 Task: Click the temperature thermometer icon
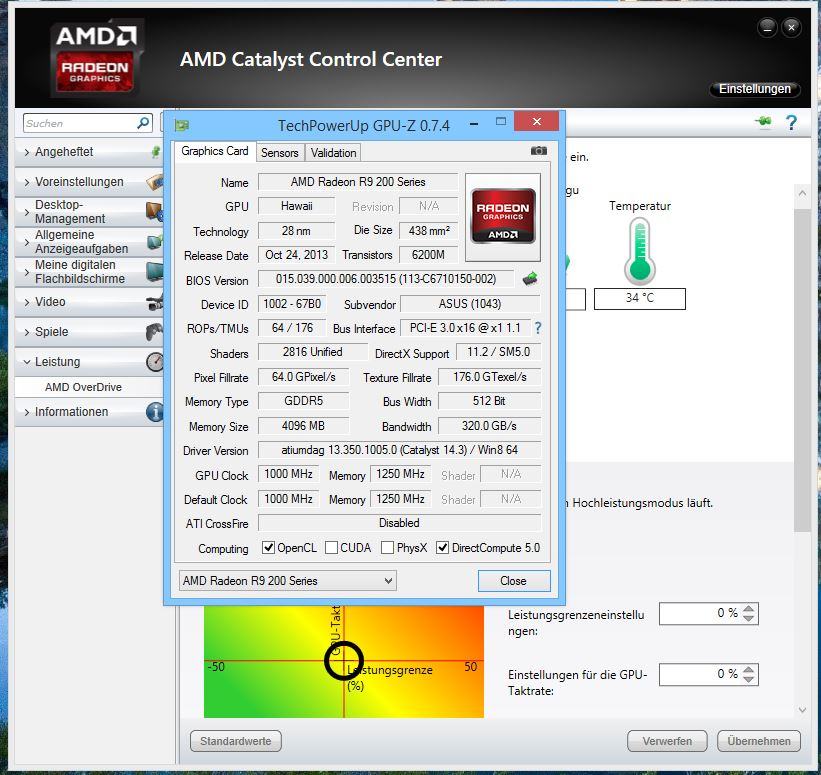(x=639, y=250)
